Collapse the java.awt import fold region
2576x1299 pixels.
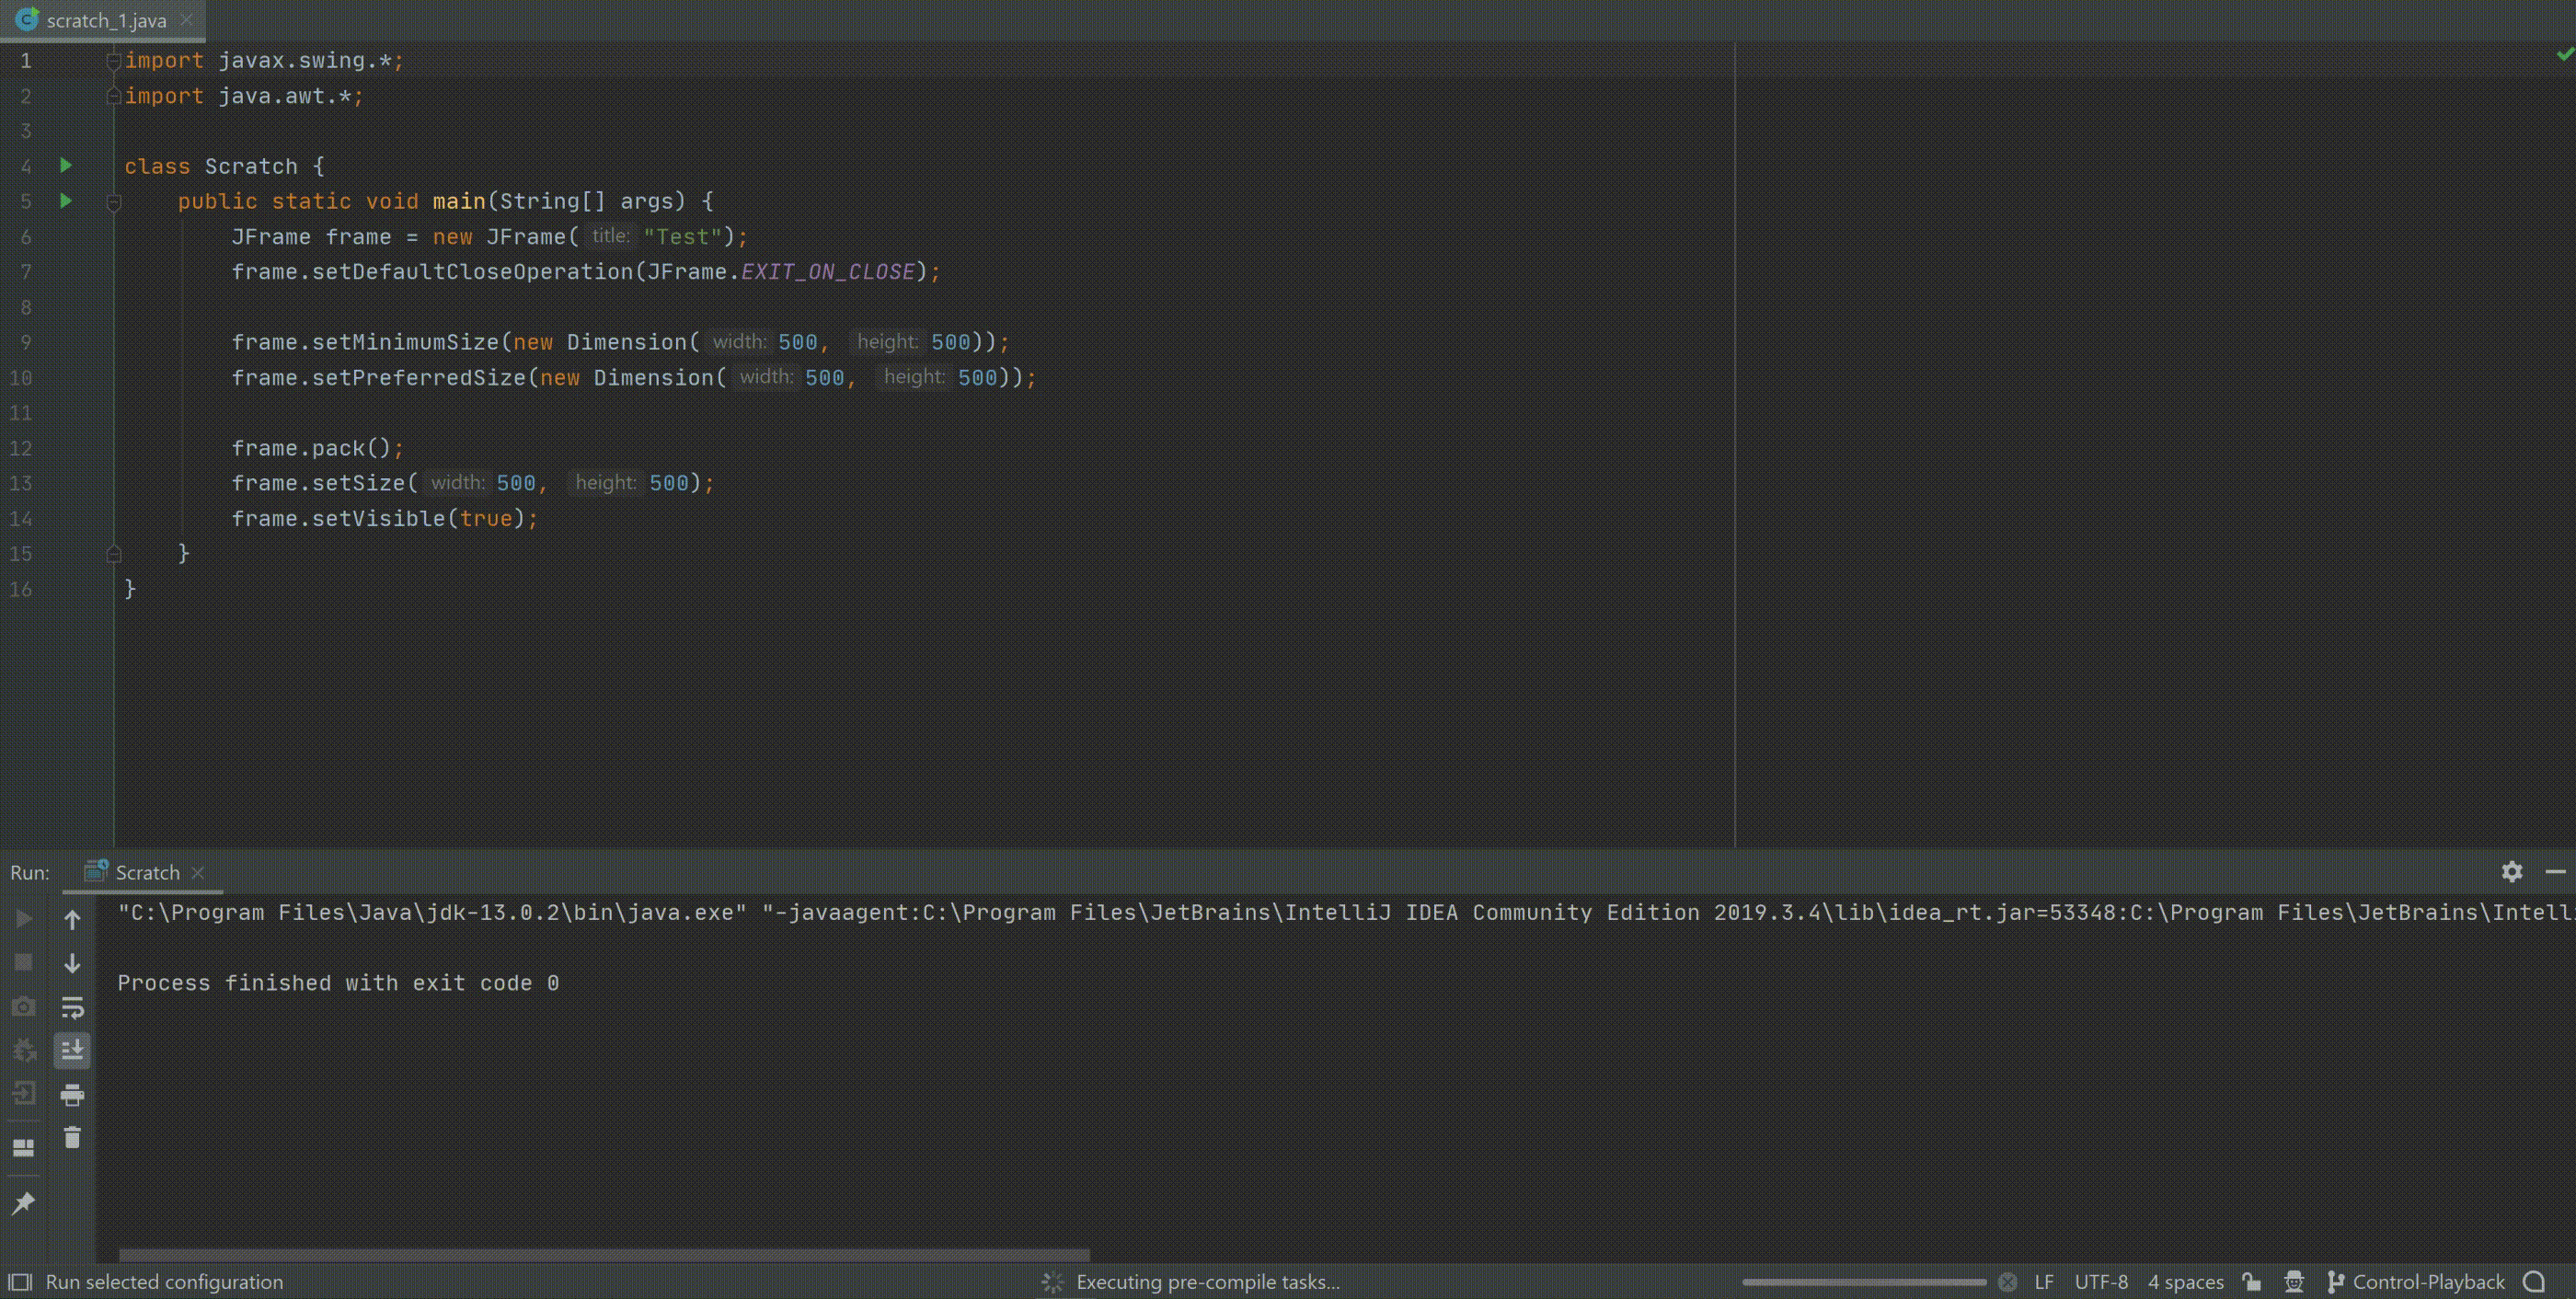point(113,96)
